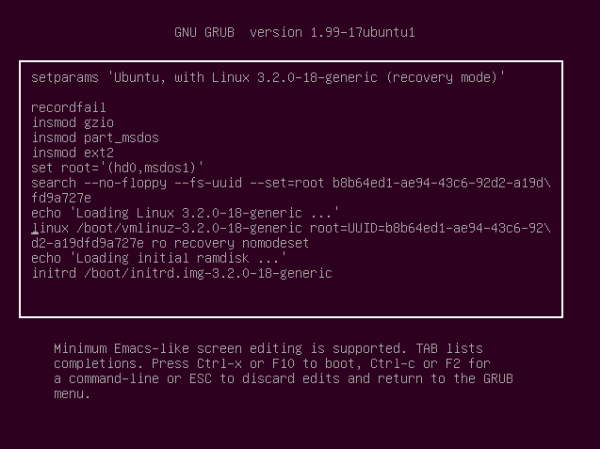600x449 pixels.
Task: Click the insmod part_msdos line
Action: click(95, 137)
